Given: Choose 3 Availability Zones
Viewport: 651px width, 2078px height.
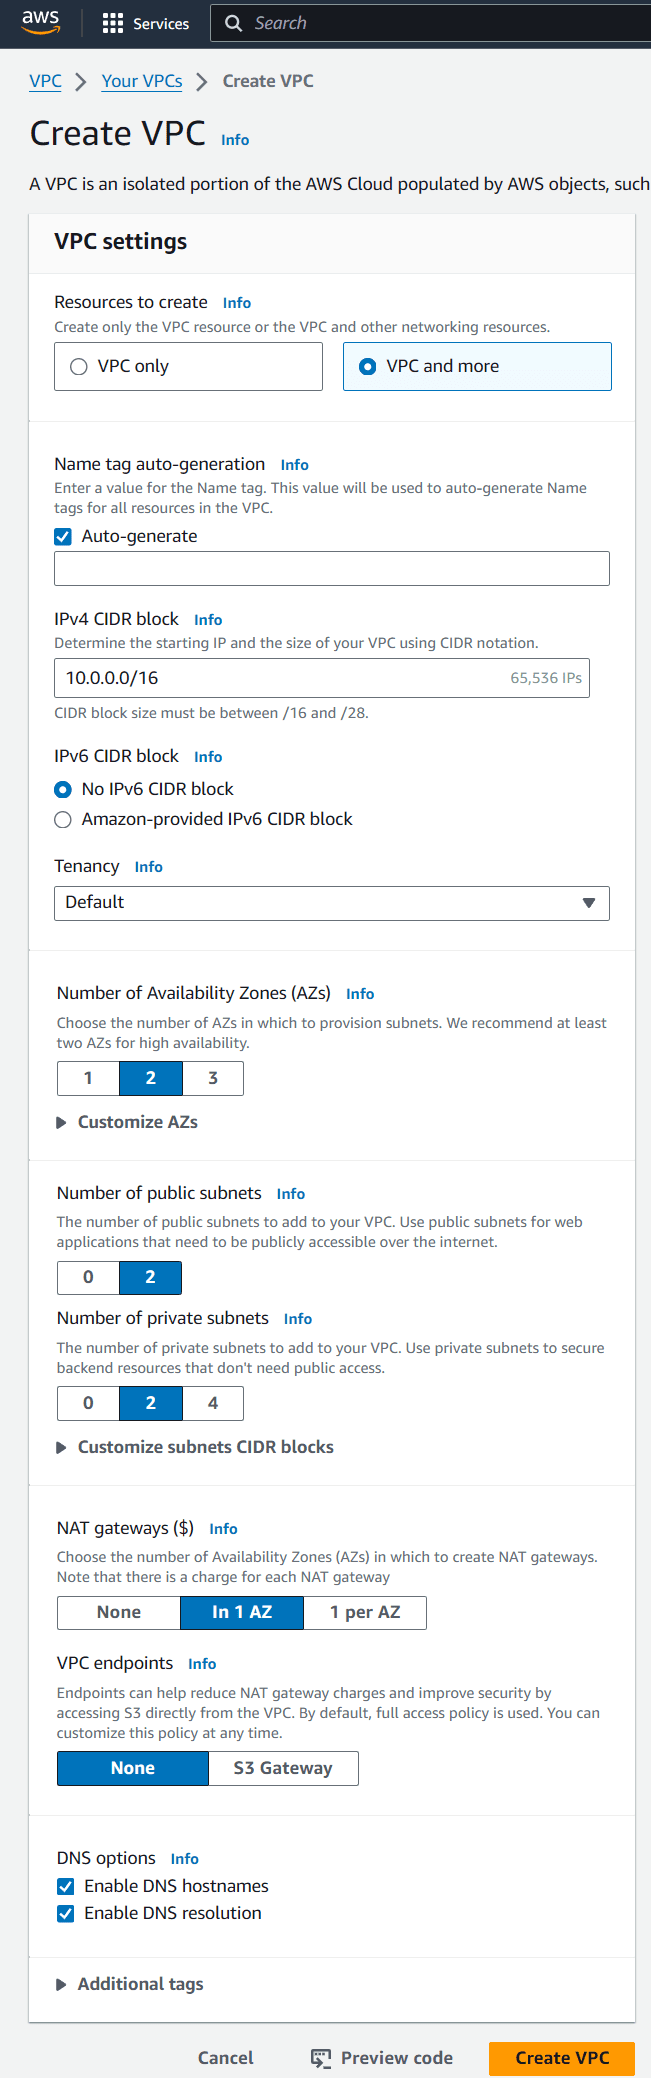Looking at the screenshot, I should click(213, 1078).
